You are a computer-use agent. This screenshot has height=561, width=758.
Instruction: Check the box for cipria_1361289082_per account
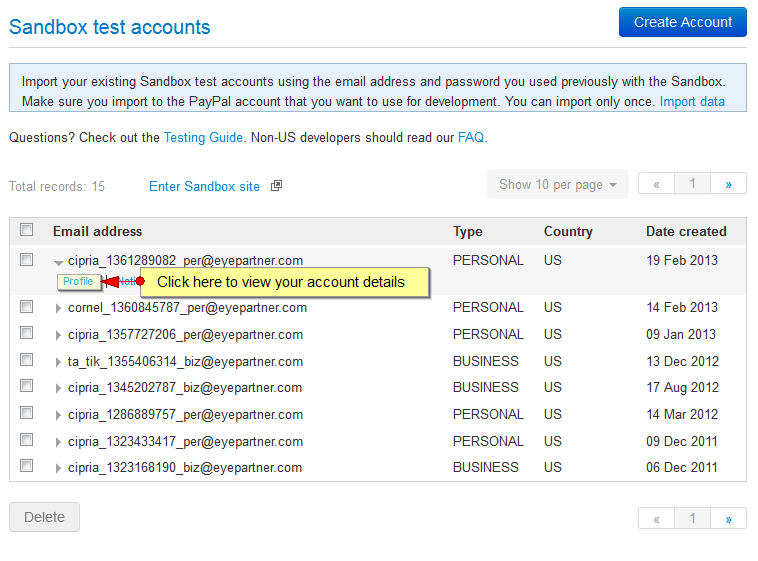(27, 260)
